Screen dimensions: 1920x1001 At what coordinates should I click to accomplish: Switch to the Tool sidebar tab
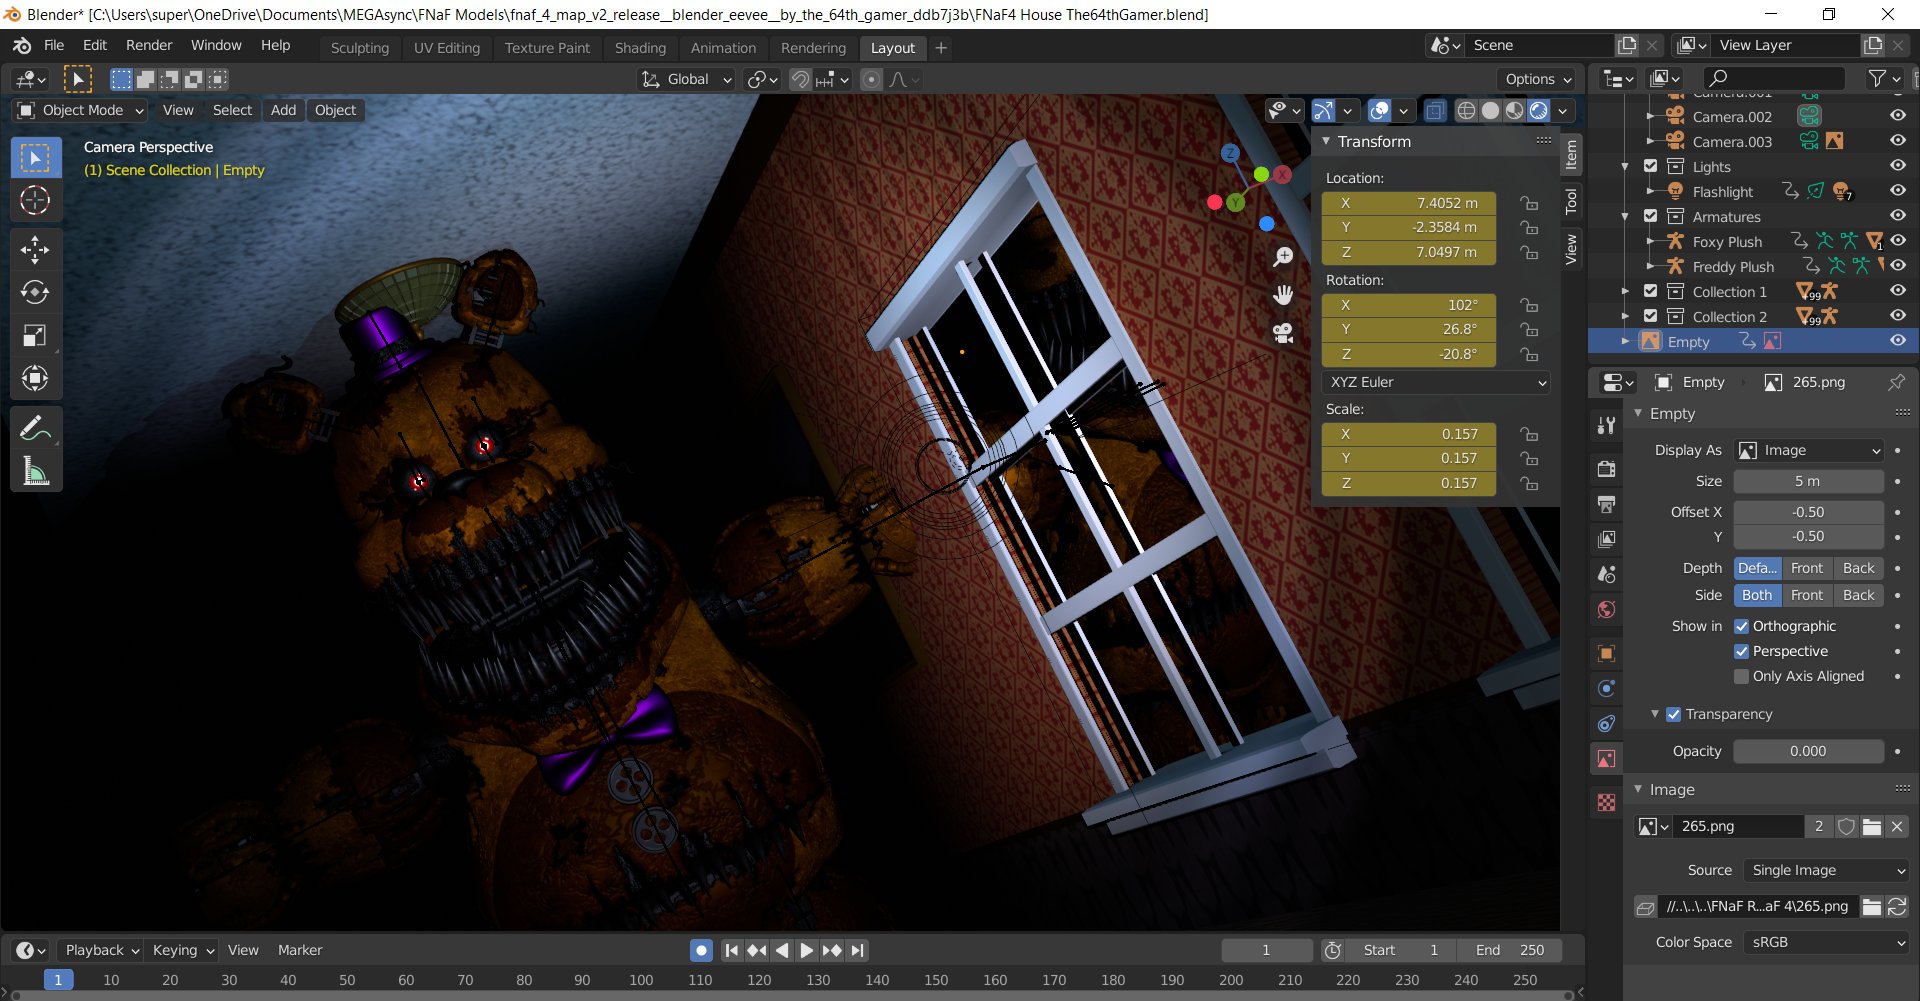click(x=1571, y=201)
